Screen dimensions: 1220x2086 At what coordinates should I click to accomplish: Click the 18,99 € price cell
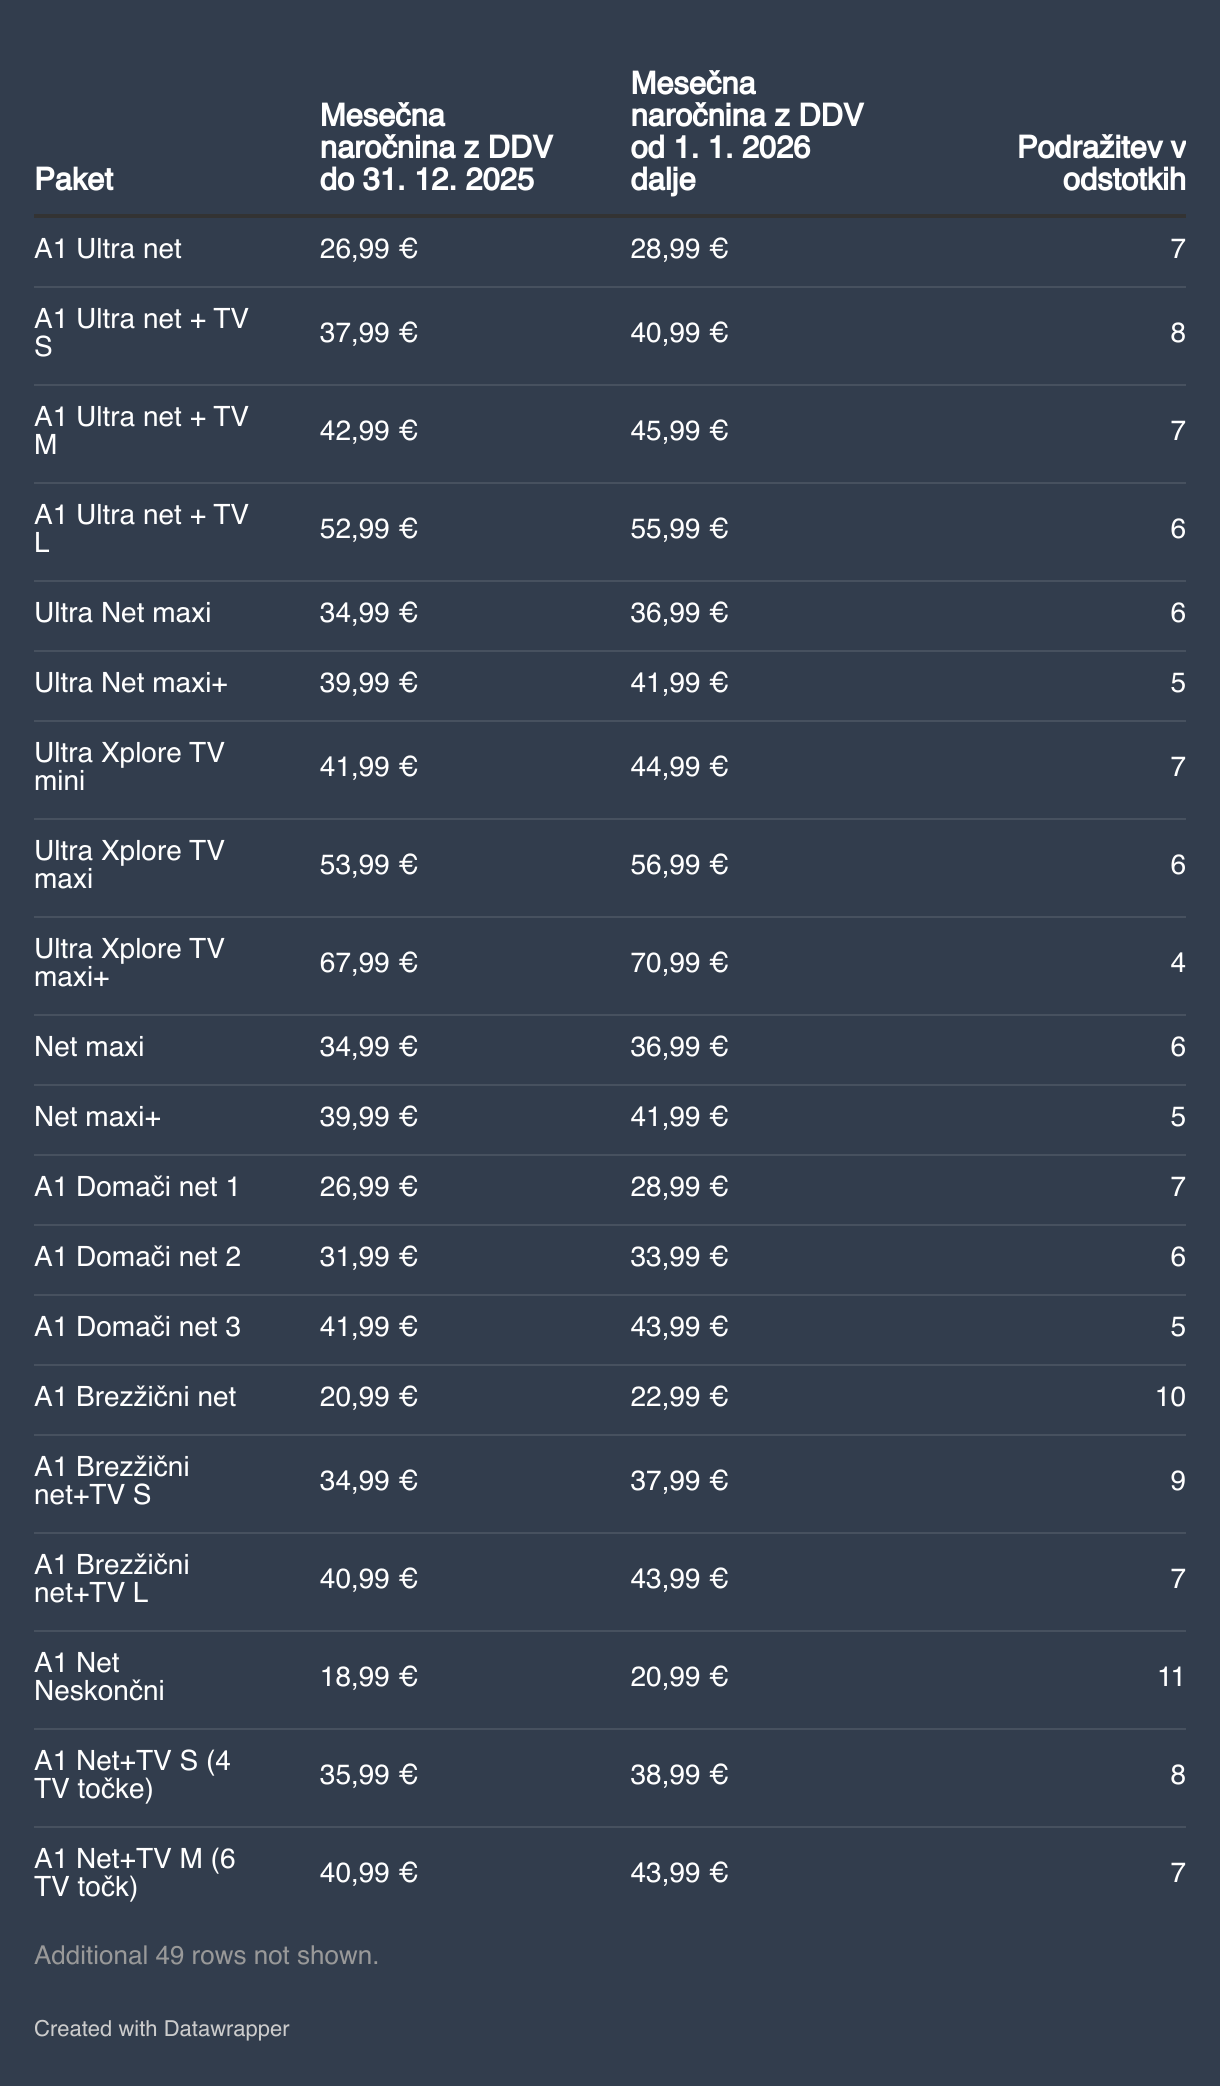[x=368, y=1676]
